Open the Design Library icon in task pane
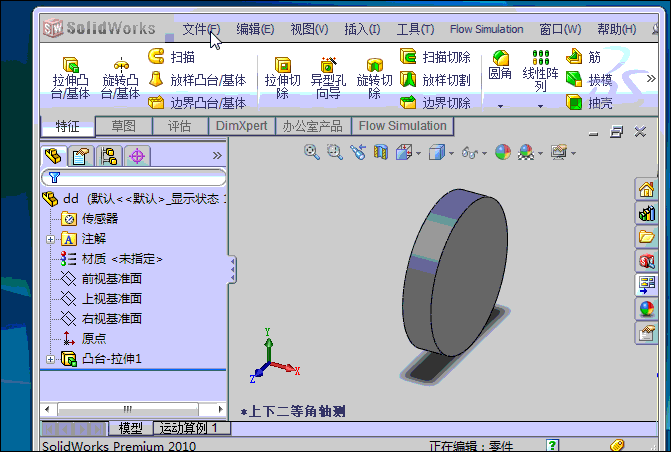671x452 pixels. click(646, 213)
